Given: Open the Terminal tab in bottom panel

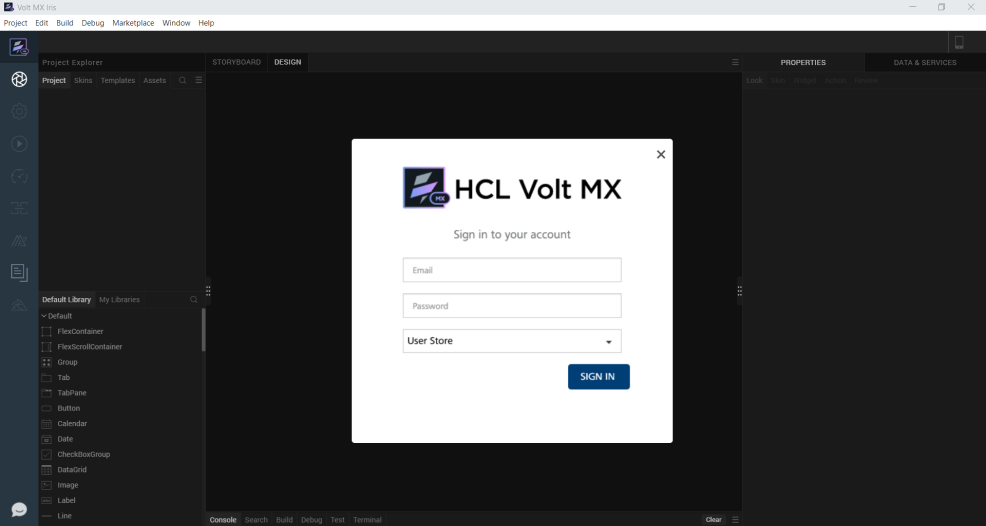Looking at the screenshot, I should tap(367, 520).
